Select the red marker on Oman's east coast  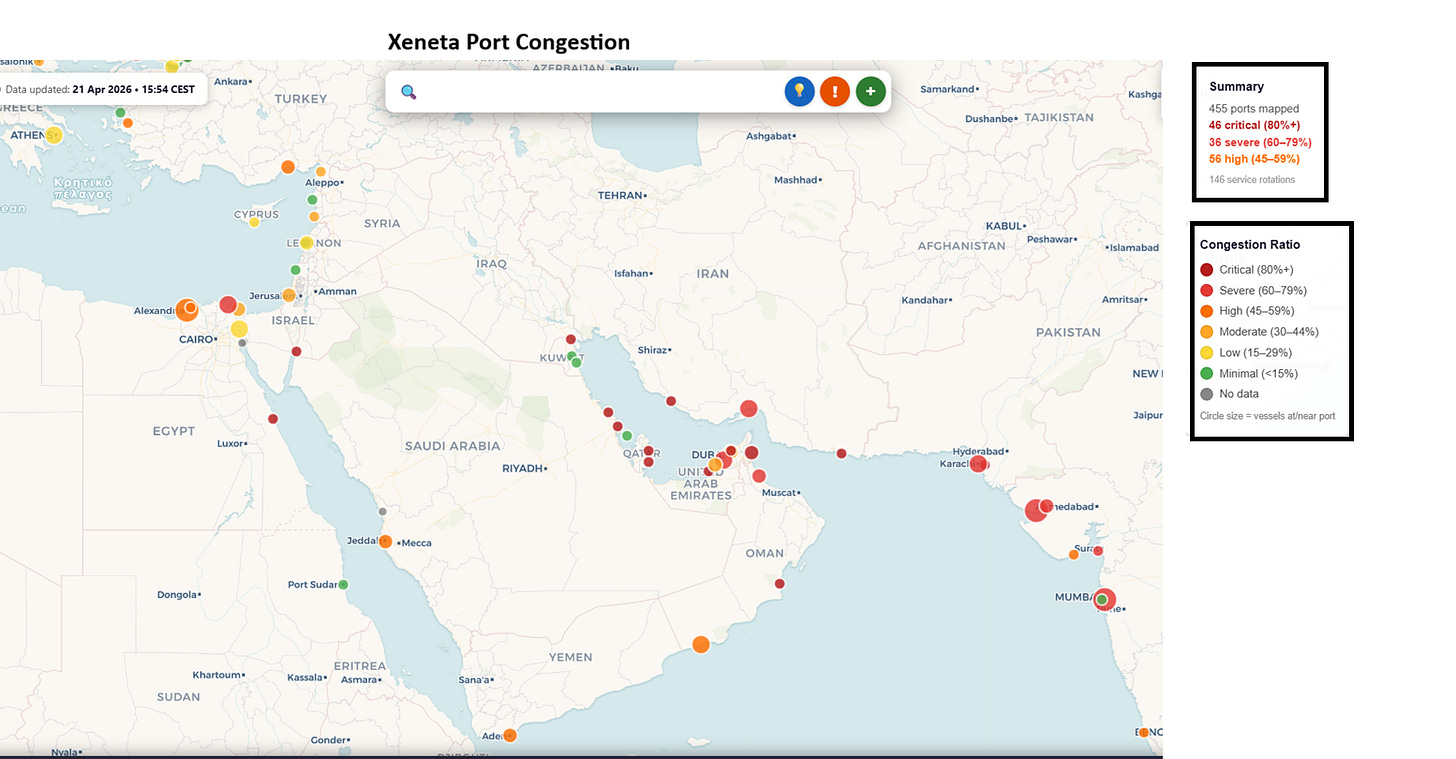point(780,584)
